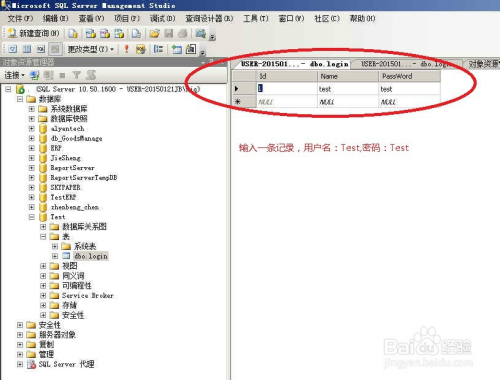Screen dimensions: 500x380
Task: Click the Name cell containing test
Action: tap(348, 89)
